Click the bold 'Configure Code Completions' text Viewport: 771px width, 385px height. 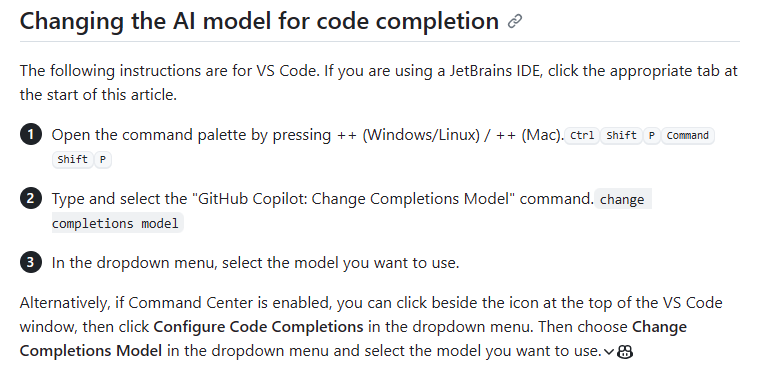(x=259, y=327)
